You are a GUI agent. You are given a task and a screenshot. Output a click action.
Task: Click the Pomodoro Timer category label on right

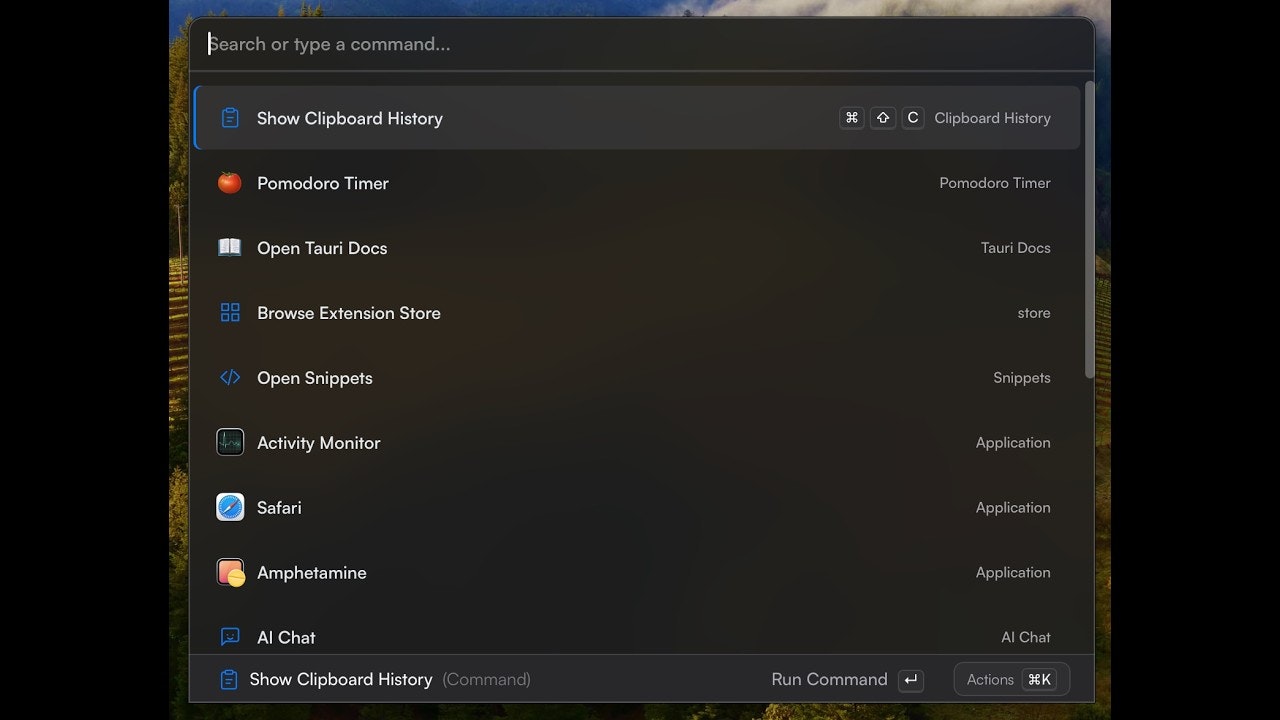[995, 183]
